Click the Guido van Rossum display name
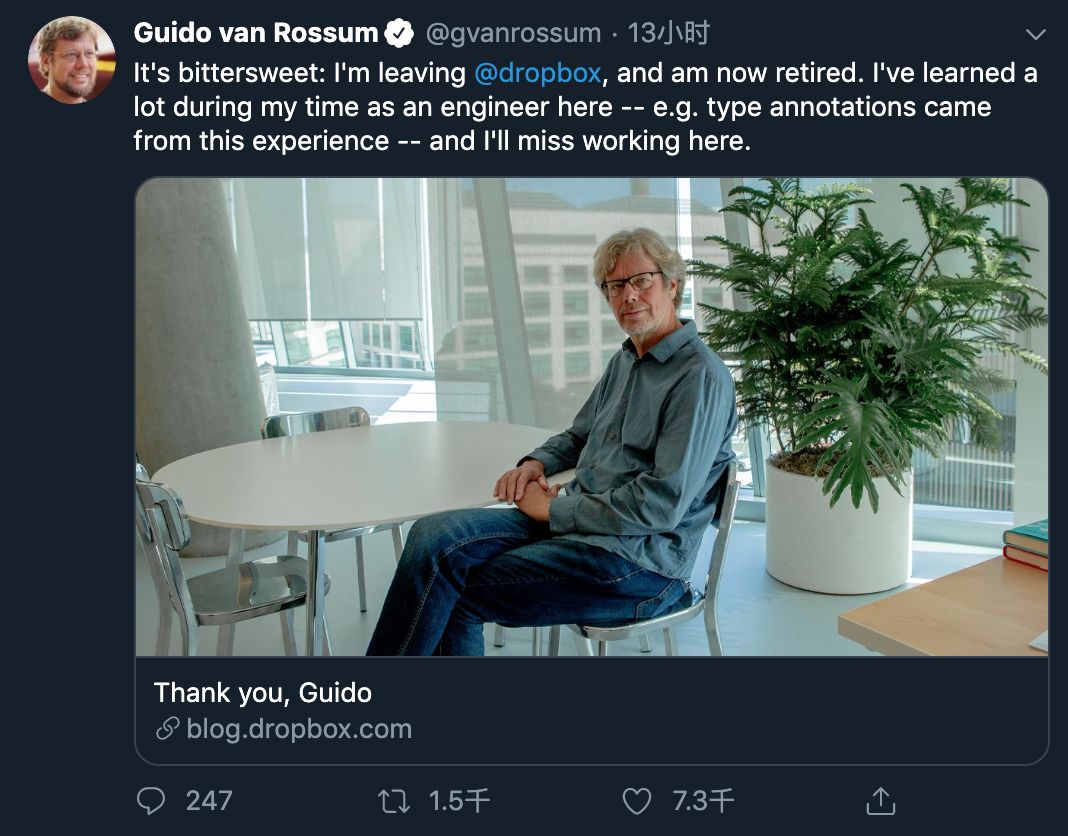1068x836 pixels. [x=256, y=33]
